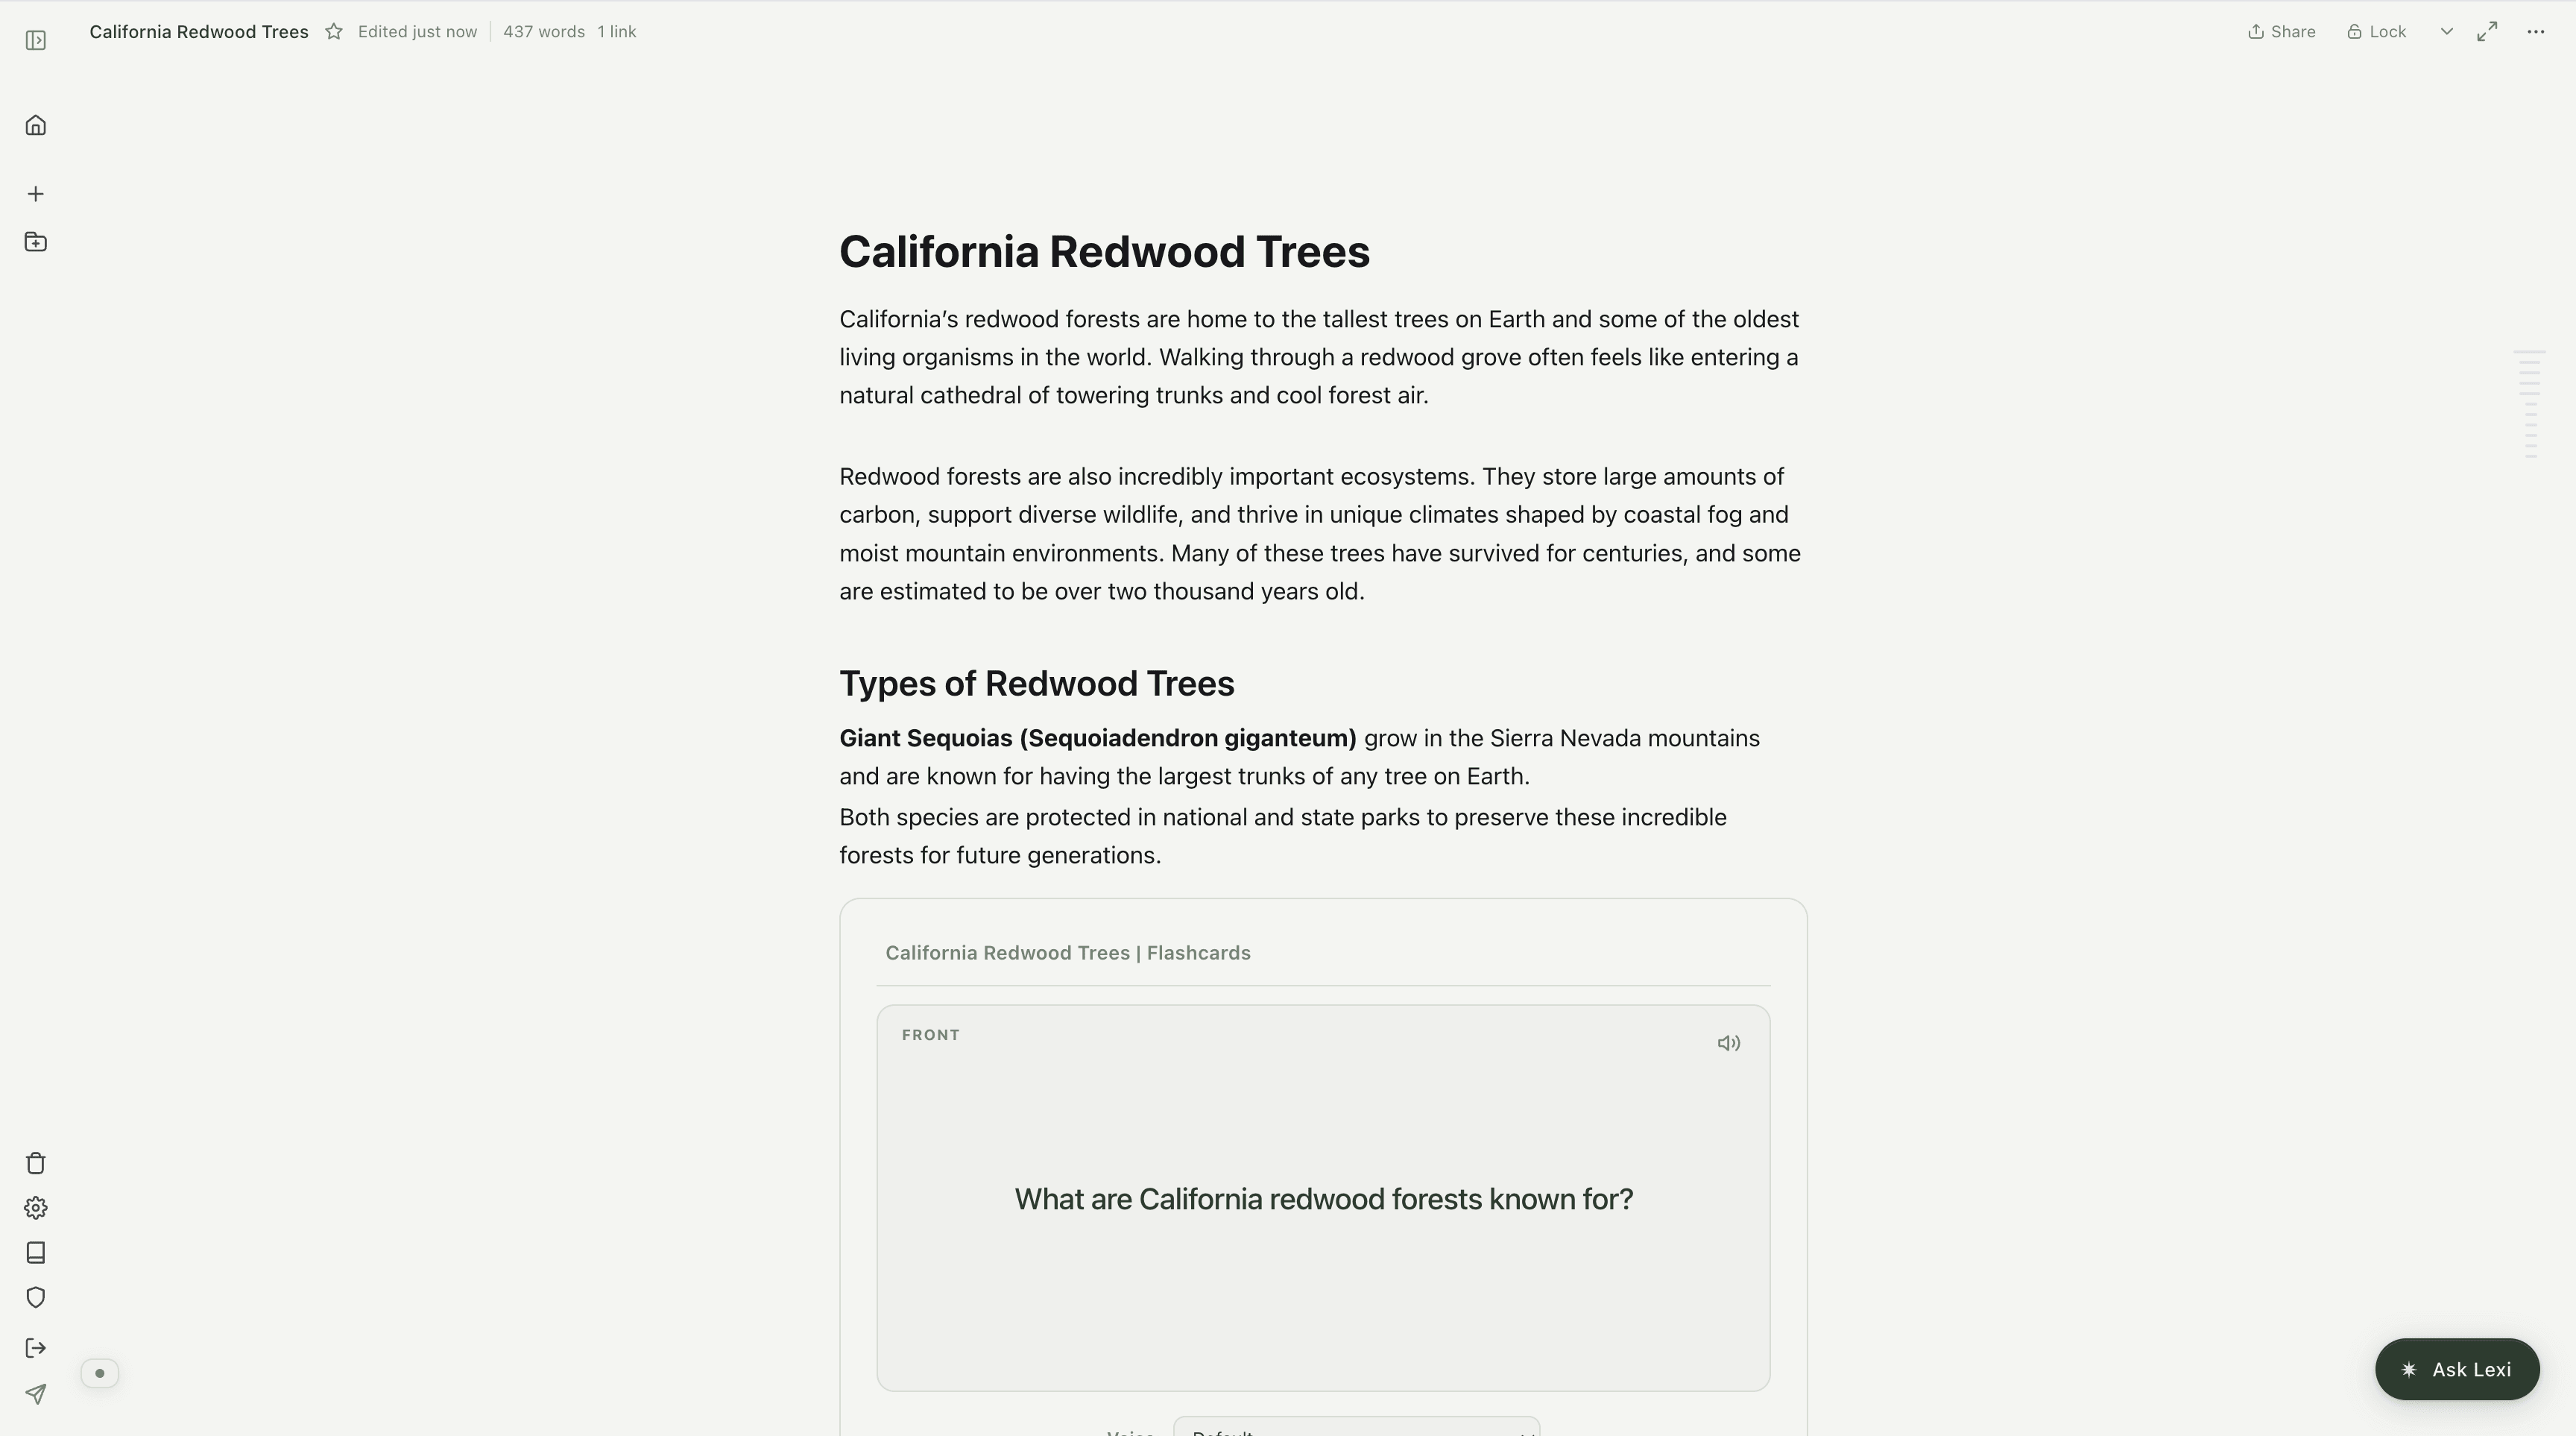Open the book library icon
The height and width of the screenshot is (1436, 2576).
pyautogui.click(x=36, y=1253)
